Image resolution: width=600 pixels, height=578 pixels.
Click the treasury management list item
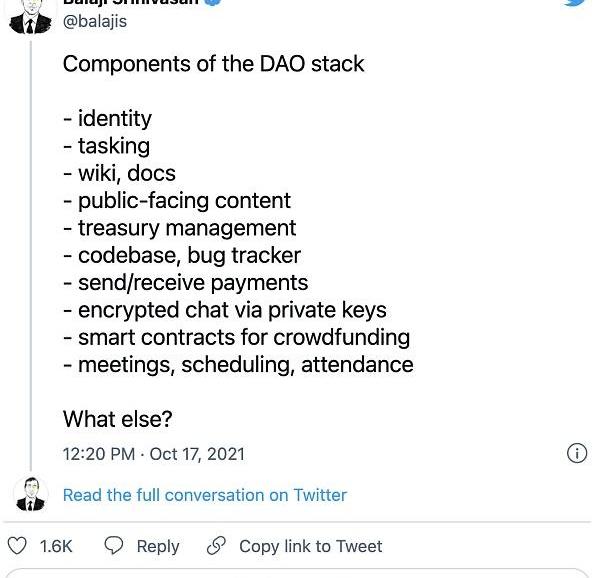pos(179,228)
